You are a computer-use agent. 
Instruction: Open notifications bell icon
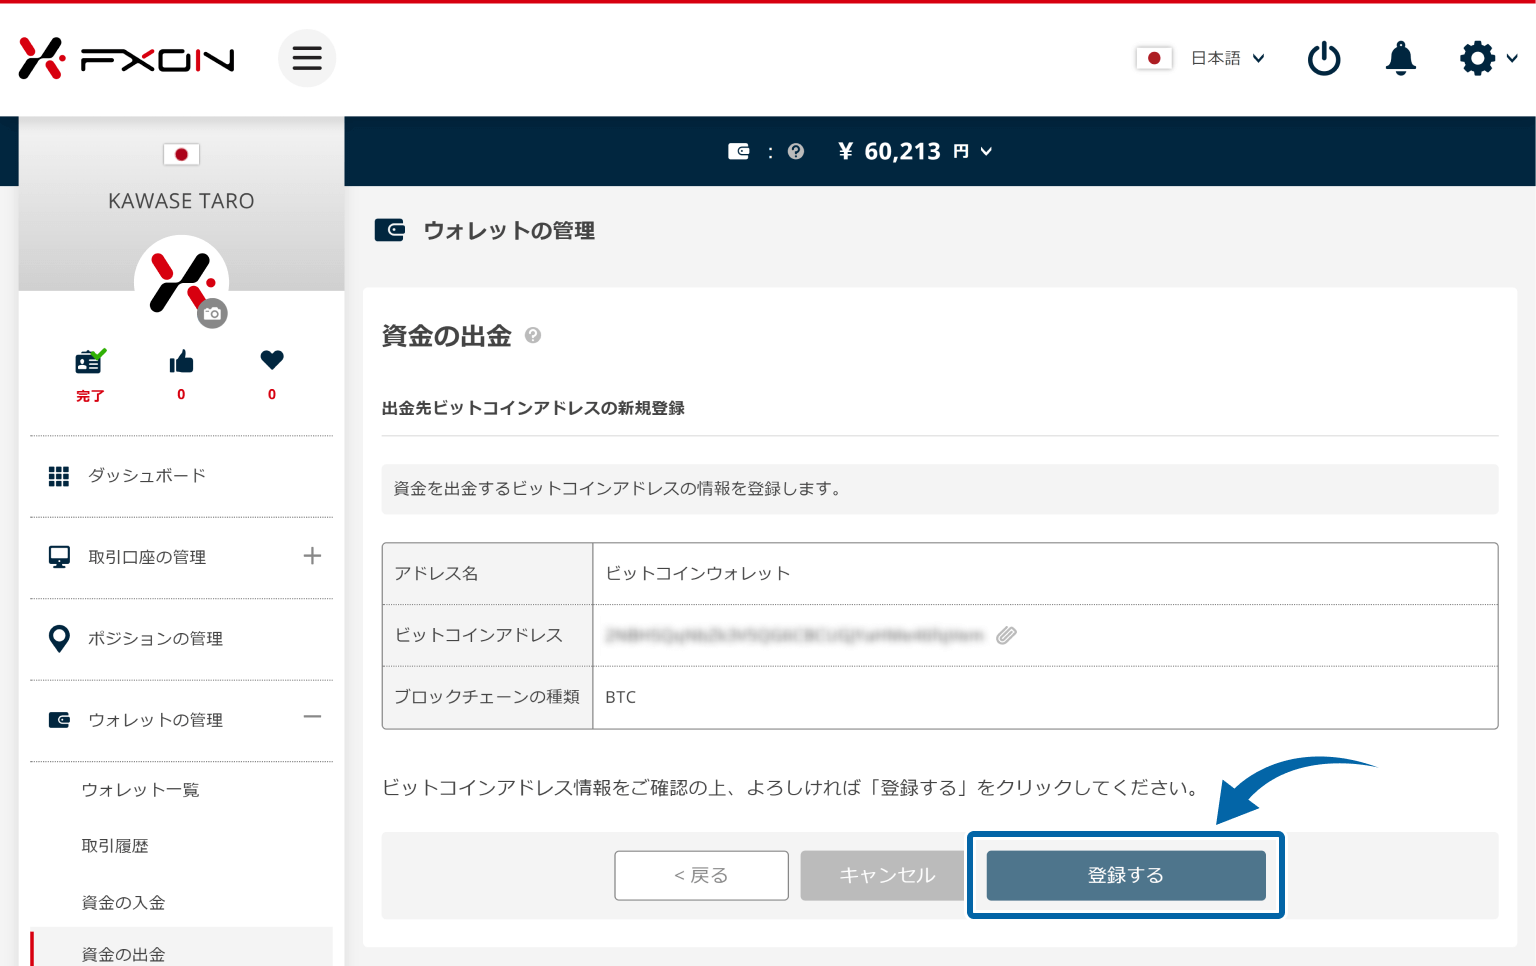click(1401, 58)
